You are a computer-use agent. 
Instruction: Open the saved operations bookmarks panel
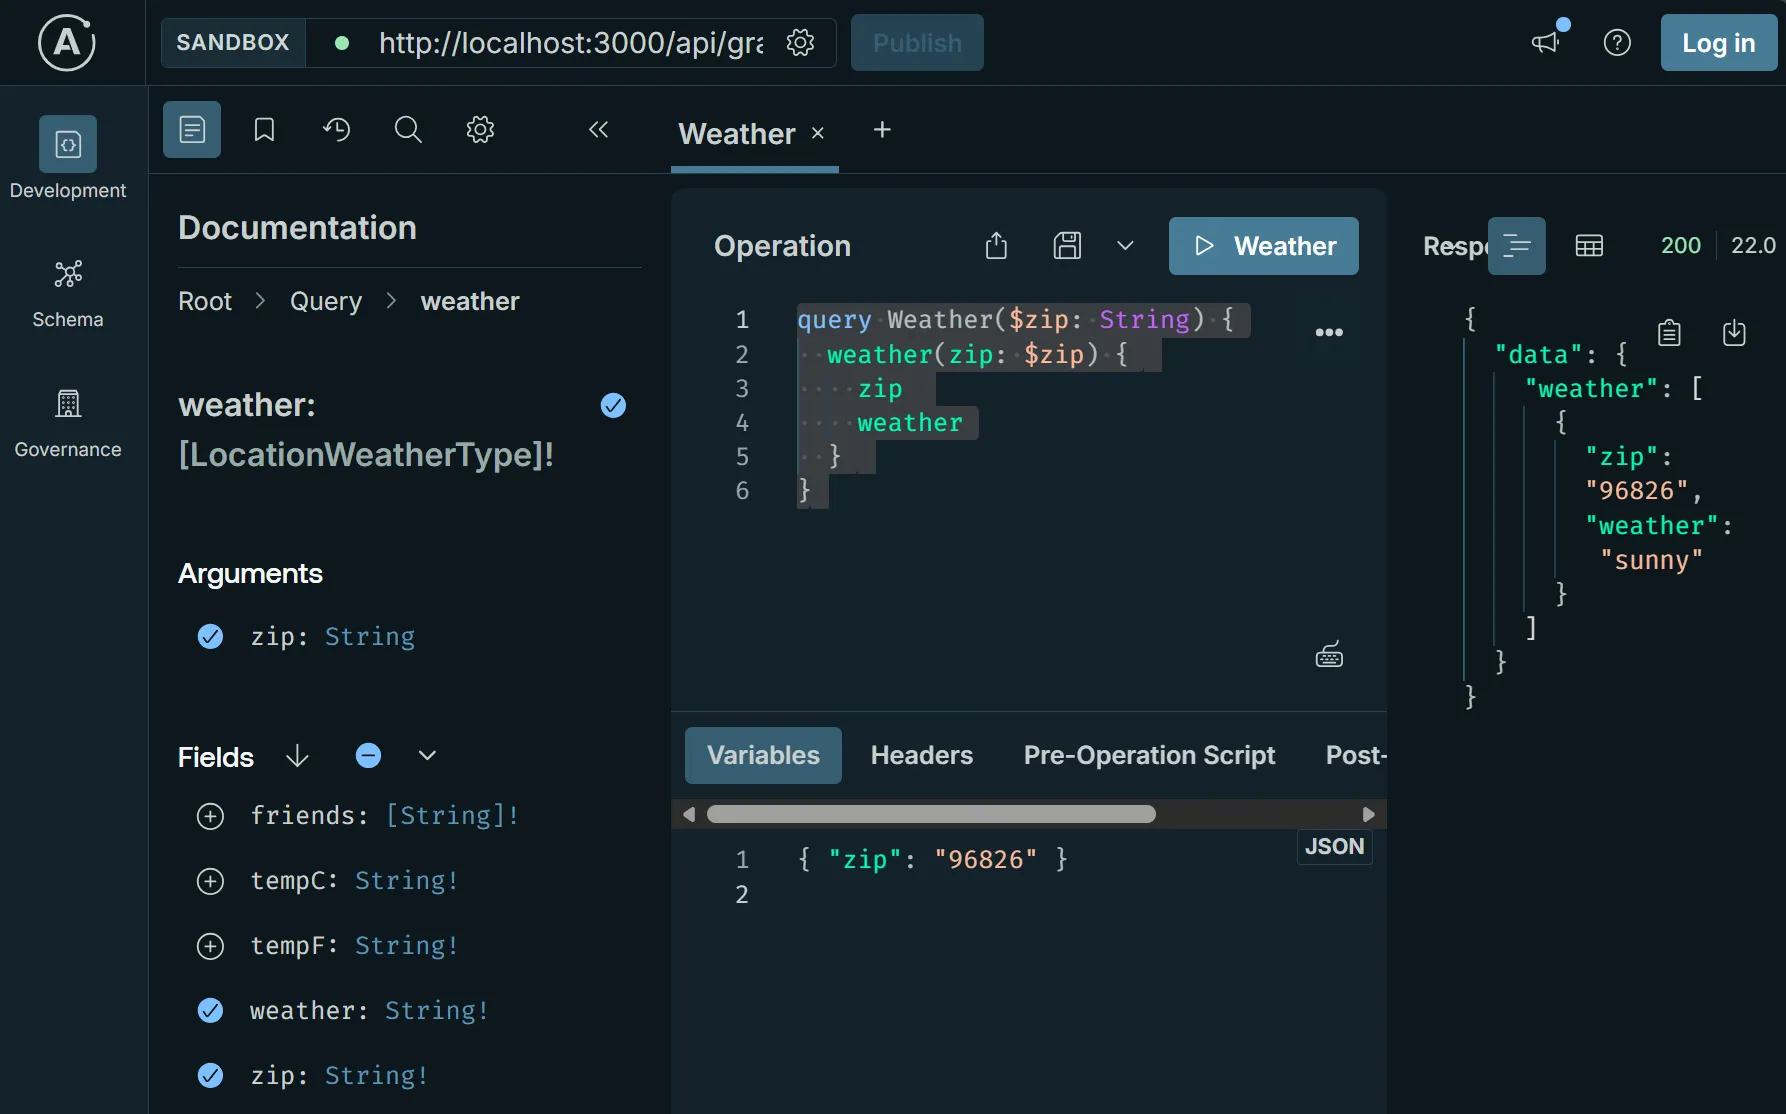(263, 129)
